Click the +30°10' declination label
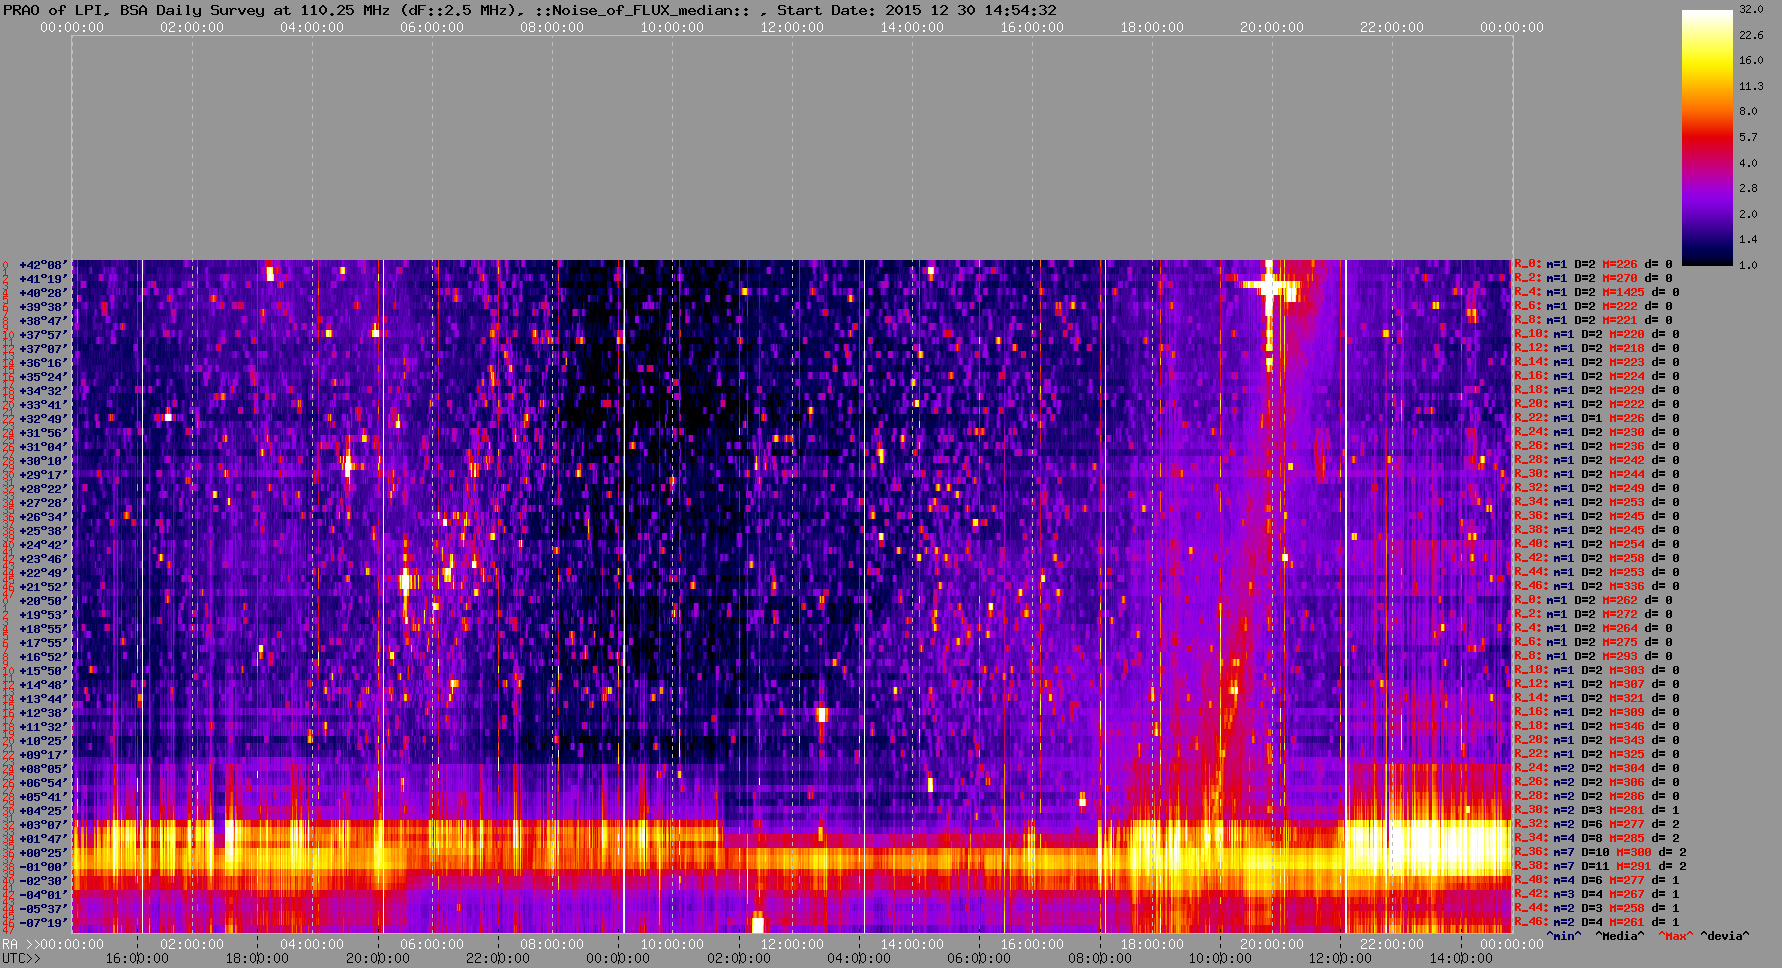This screenshot has width=1782, height=968. coord(43,461)
